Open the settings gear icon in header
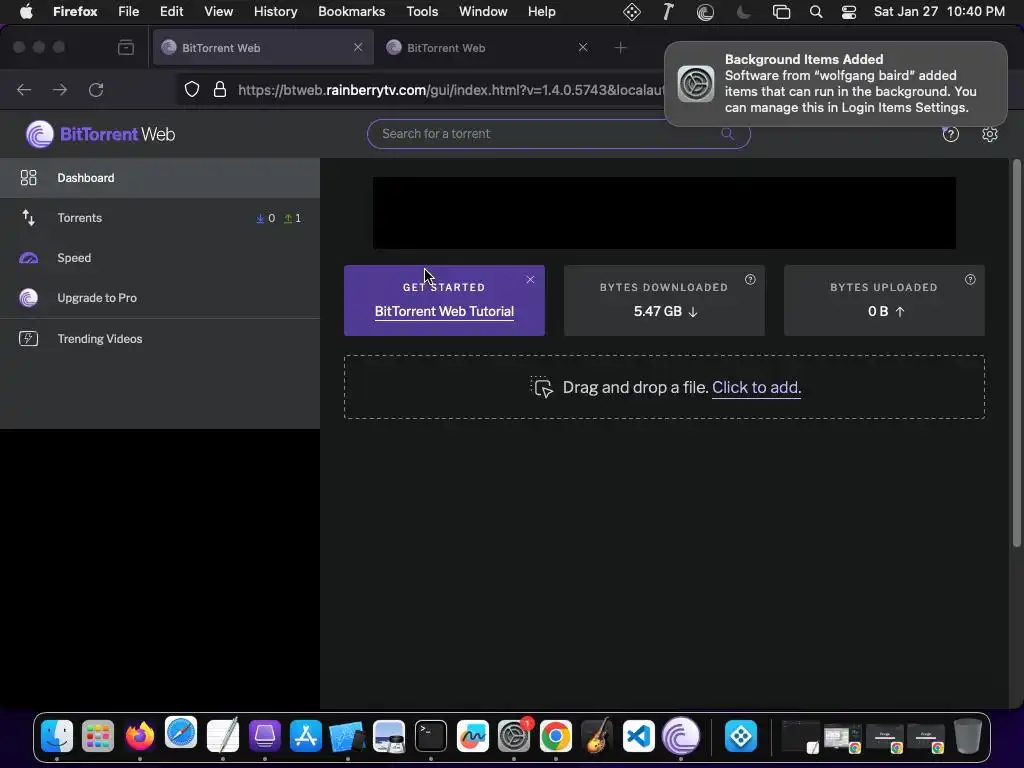 coord(989,135)
